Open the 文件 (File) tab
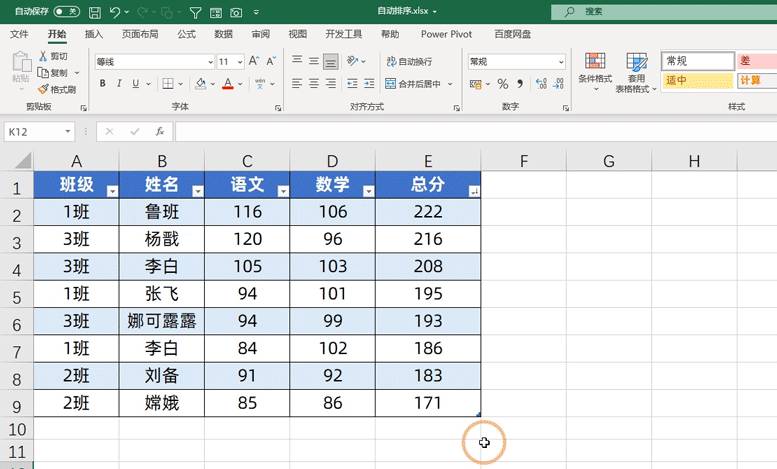The height and width of the screenshot is (469, 777). [x=19, y=34]
